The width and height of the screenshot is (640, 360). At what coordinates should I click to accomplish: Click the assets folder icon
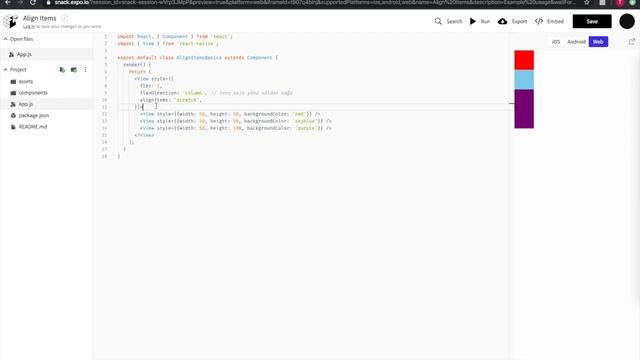[x=13, y=82]
